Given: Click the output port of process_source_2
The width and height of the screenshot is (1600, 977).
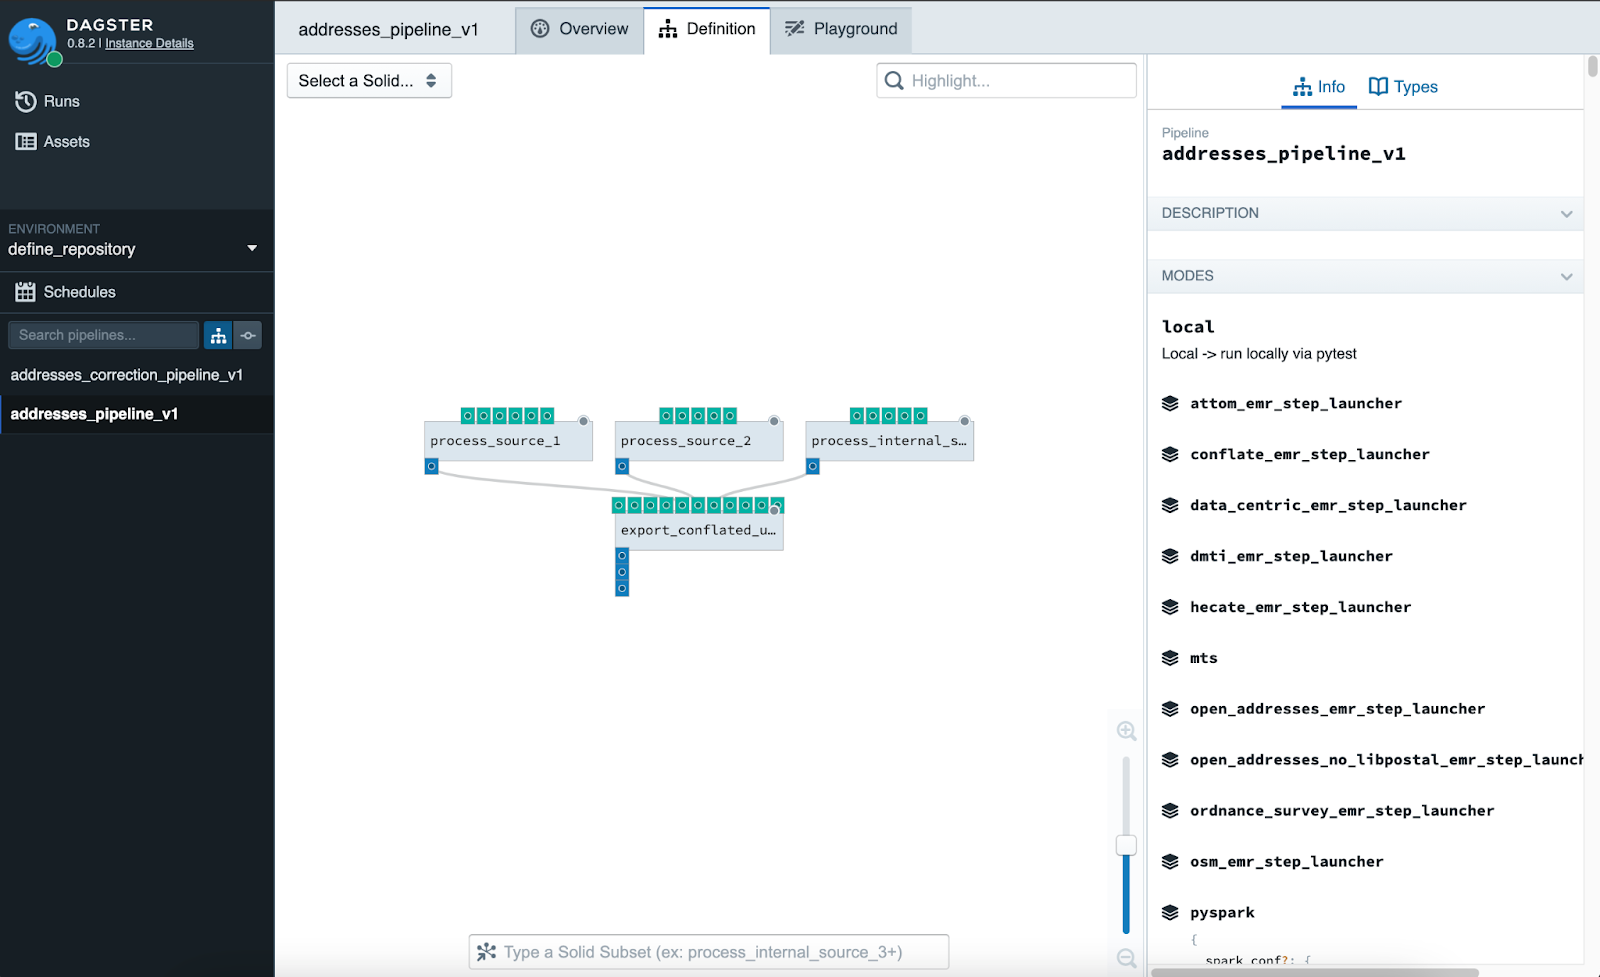Looking at the screenshot, I should [622, 466].
